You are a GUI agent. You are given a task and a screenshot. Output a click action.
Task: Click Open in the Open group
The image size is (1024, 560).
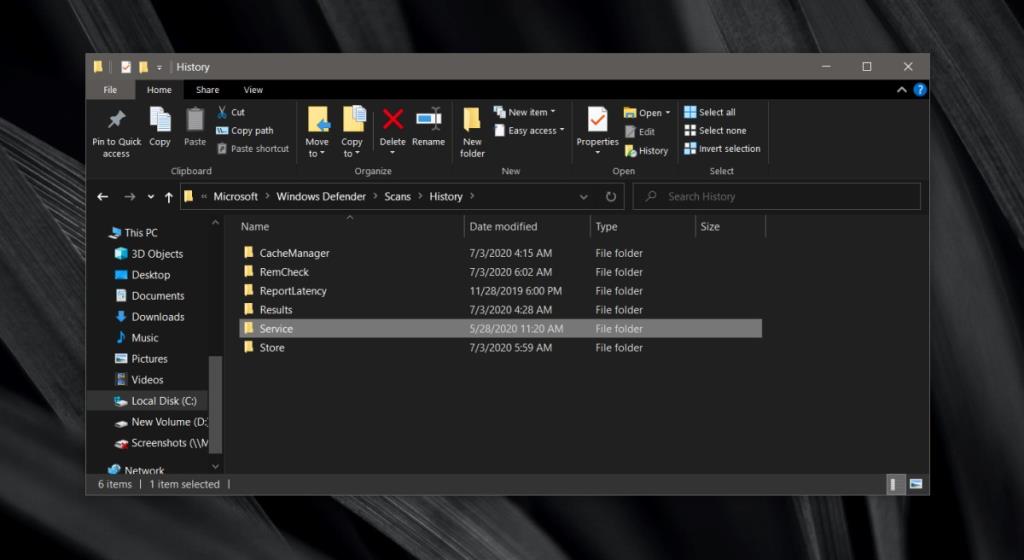click(x=647, y=113)
